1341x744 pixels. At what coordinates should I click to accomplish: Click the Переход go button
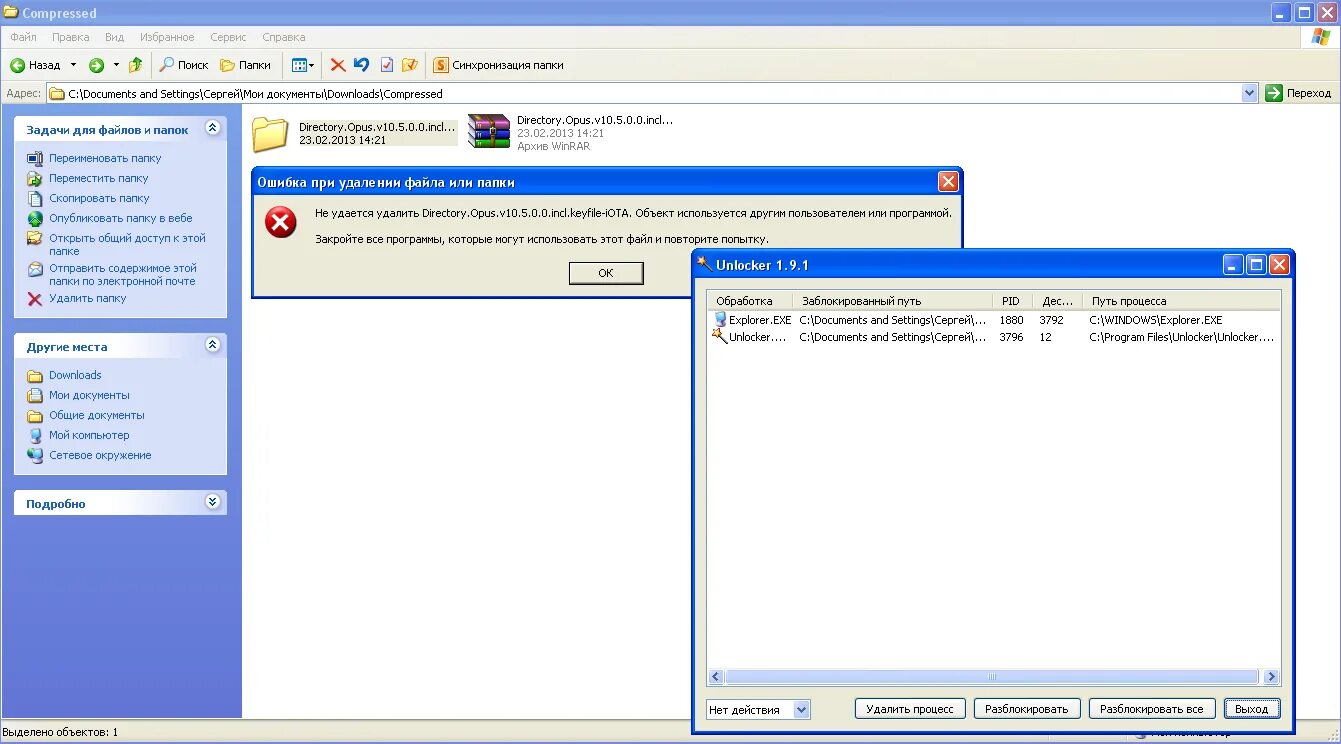[x=1299, y=93]
